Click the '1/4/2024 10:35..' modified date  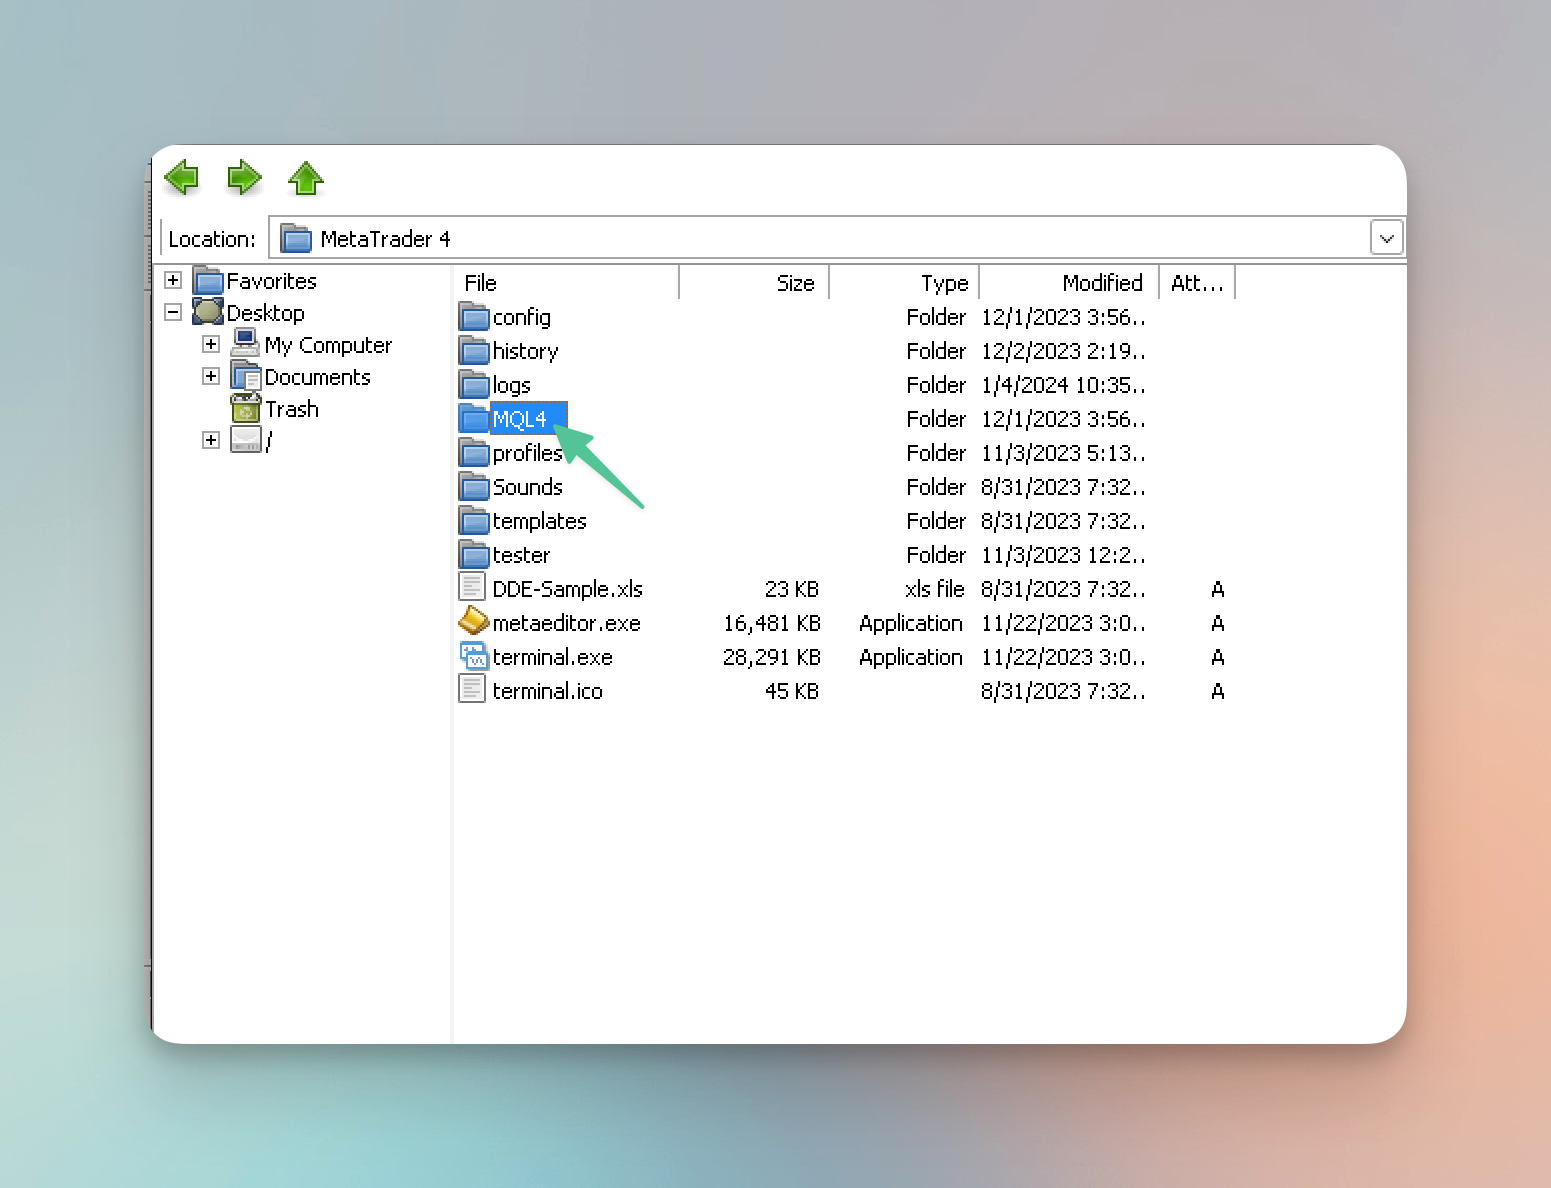click(1064, 385)
